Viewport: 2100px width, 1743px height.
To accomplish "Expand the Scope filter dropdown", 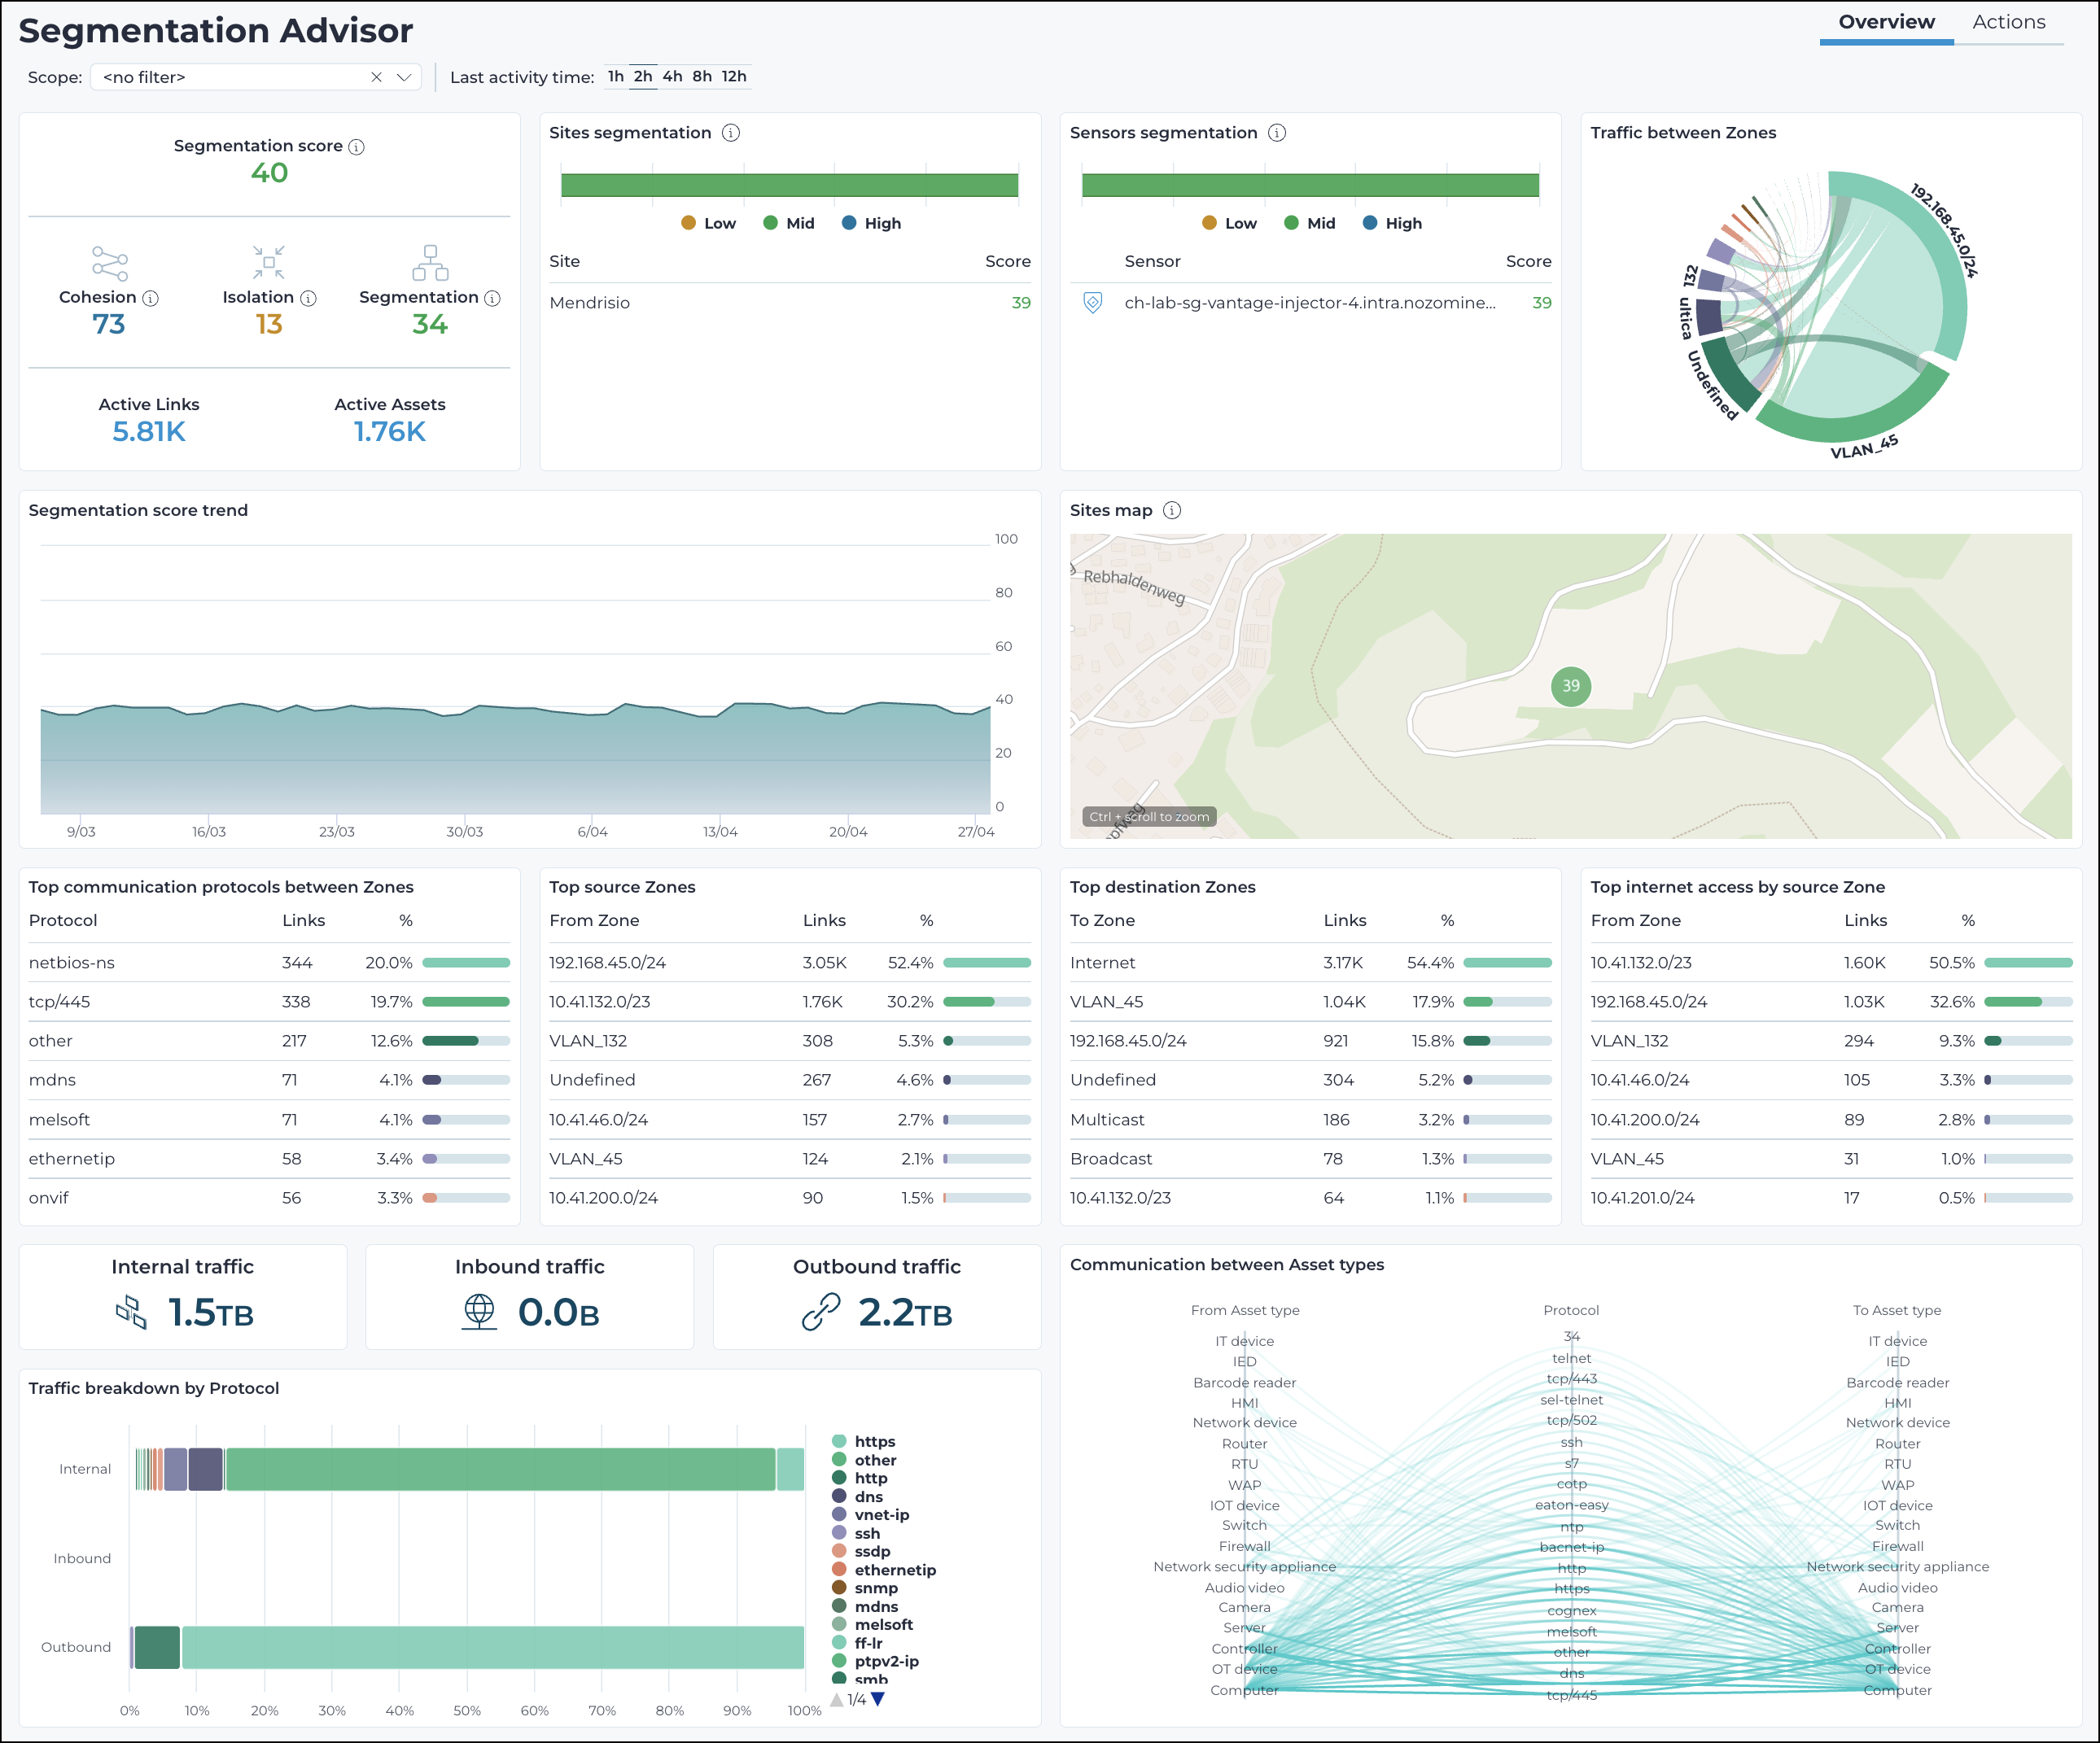I will click(404, 77).
